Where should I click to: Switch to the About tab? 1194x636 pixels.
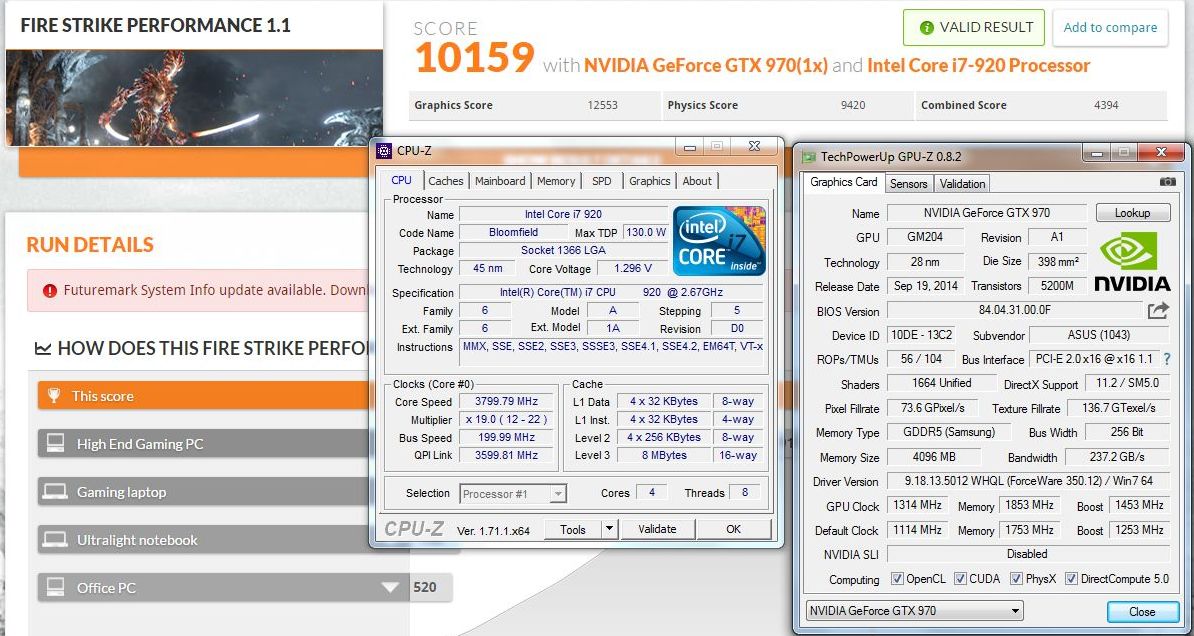pos(697,181)
